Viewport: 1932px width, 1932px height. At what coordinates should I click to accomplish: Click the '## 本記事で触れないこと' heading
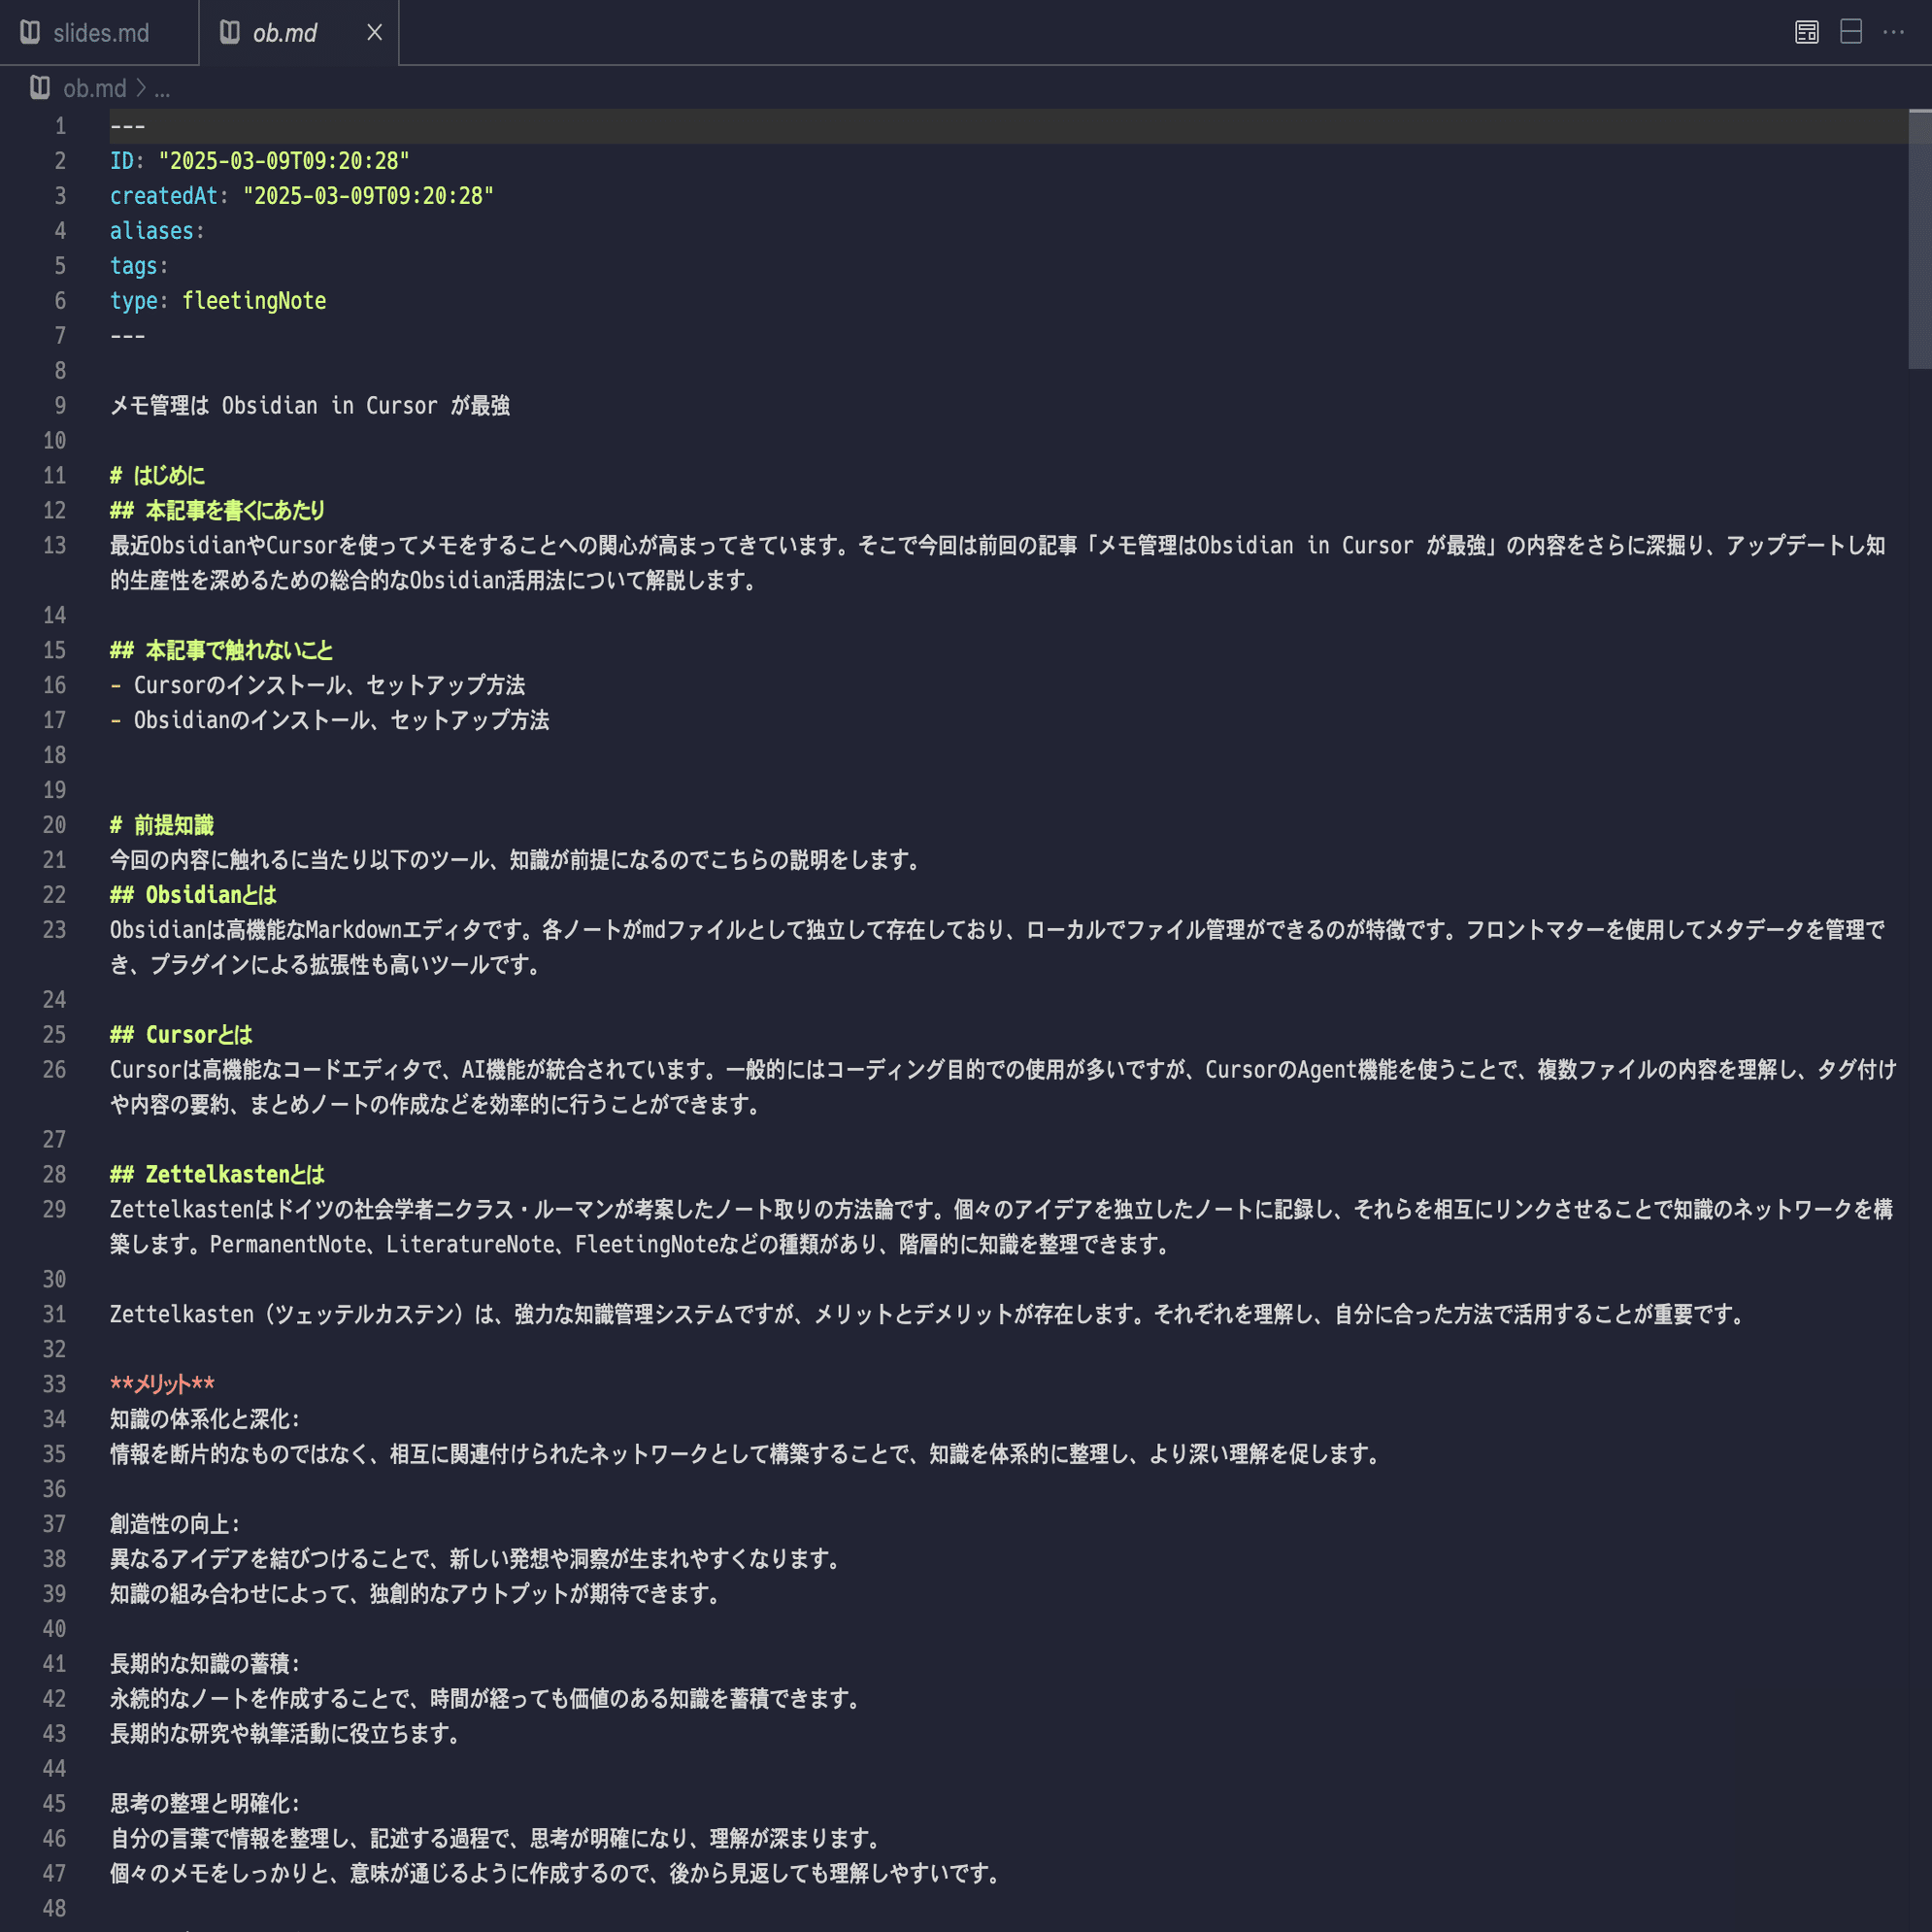click(x=222, y=651)
